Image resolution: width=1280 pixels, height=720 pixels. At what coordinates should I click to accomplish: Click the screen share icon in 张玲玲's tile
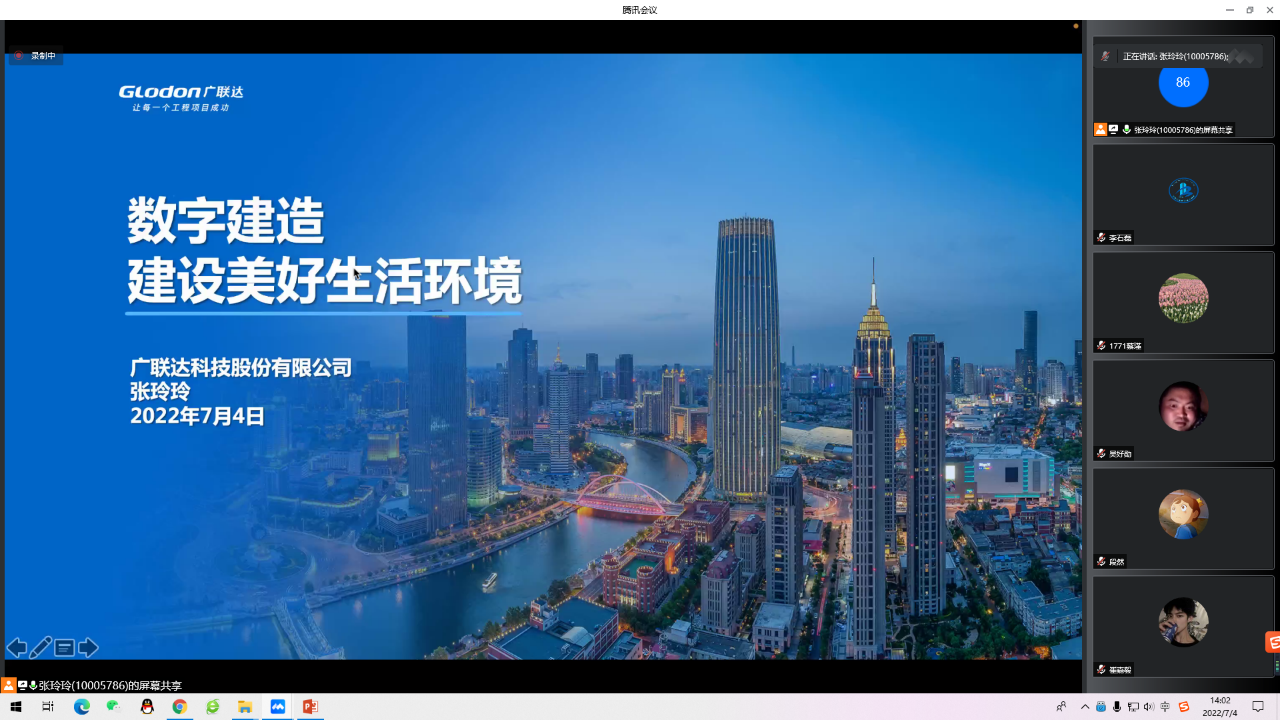pyautogui.click(x=1113, y=130)
